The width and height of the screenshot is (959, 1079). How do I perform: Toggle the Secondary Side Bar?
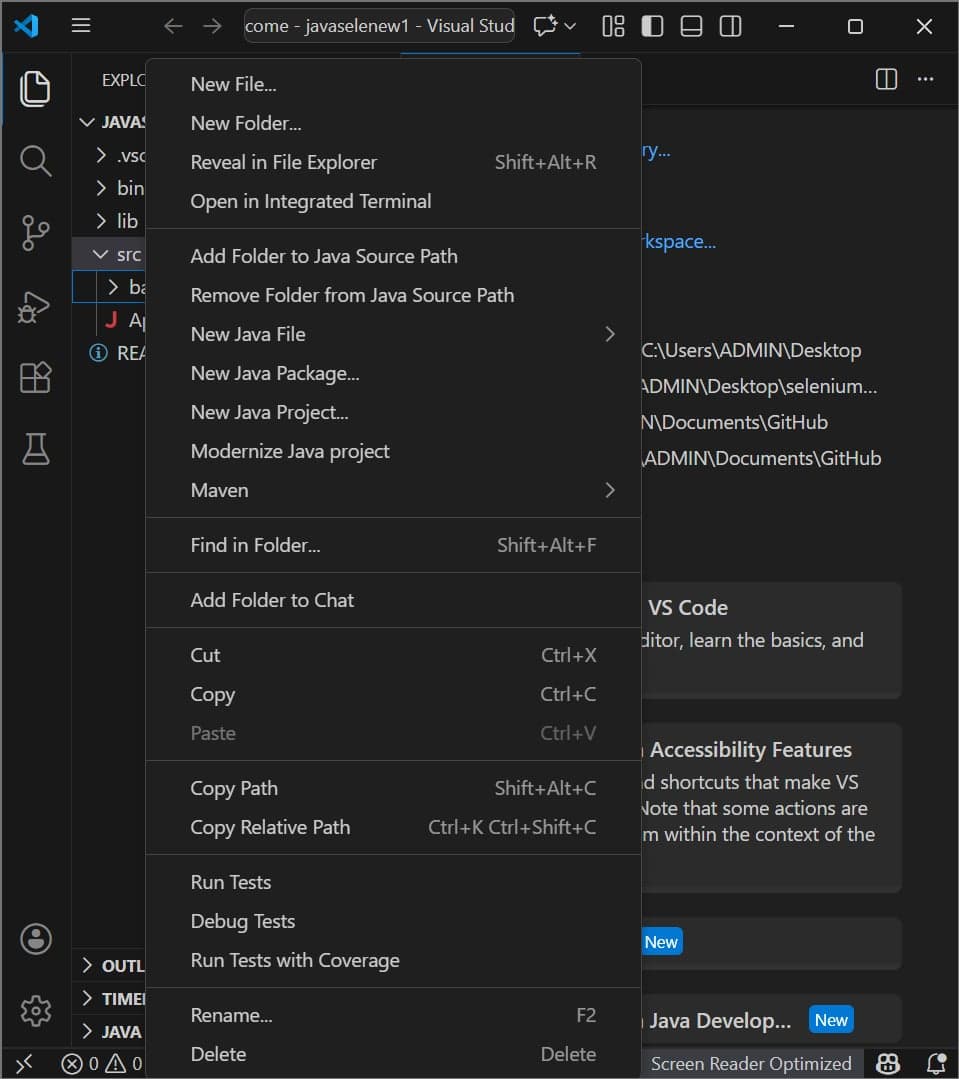pos(731,26)
